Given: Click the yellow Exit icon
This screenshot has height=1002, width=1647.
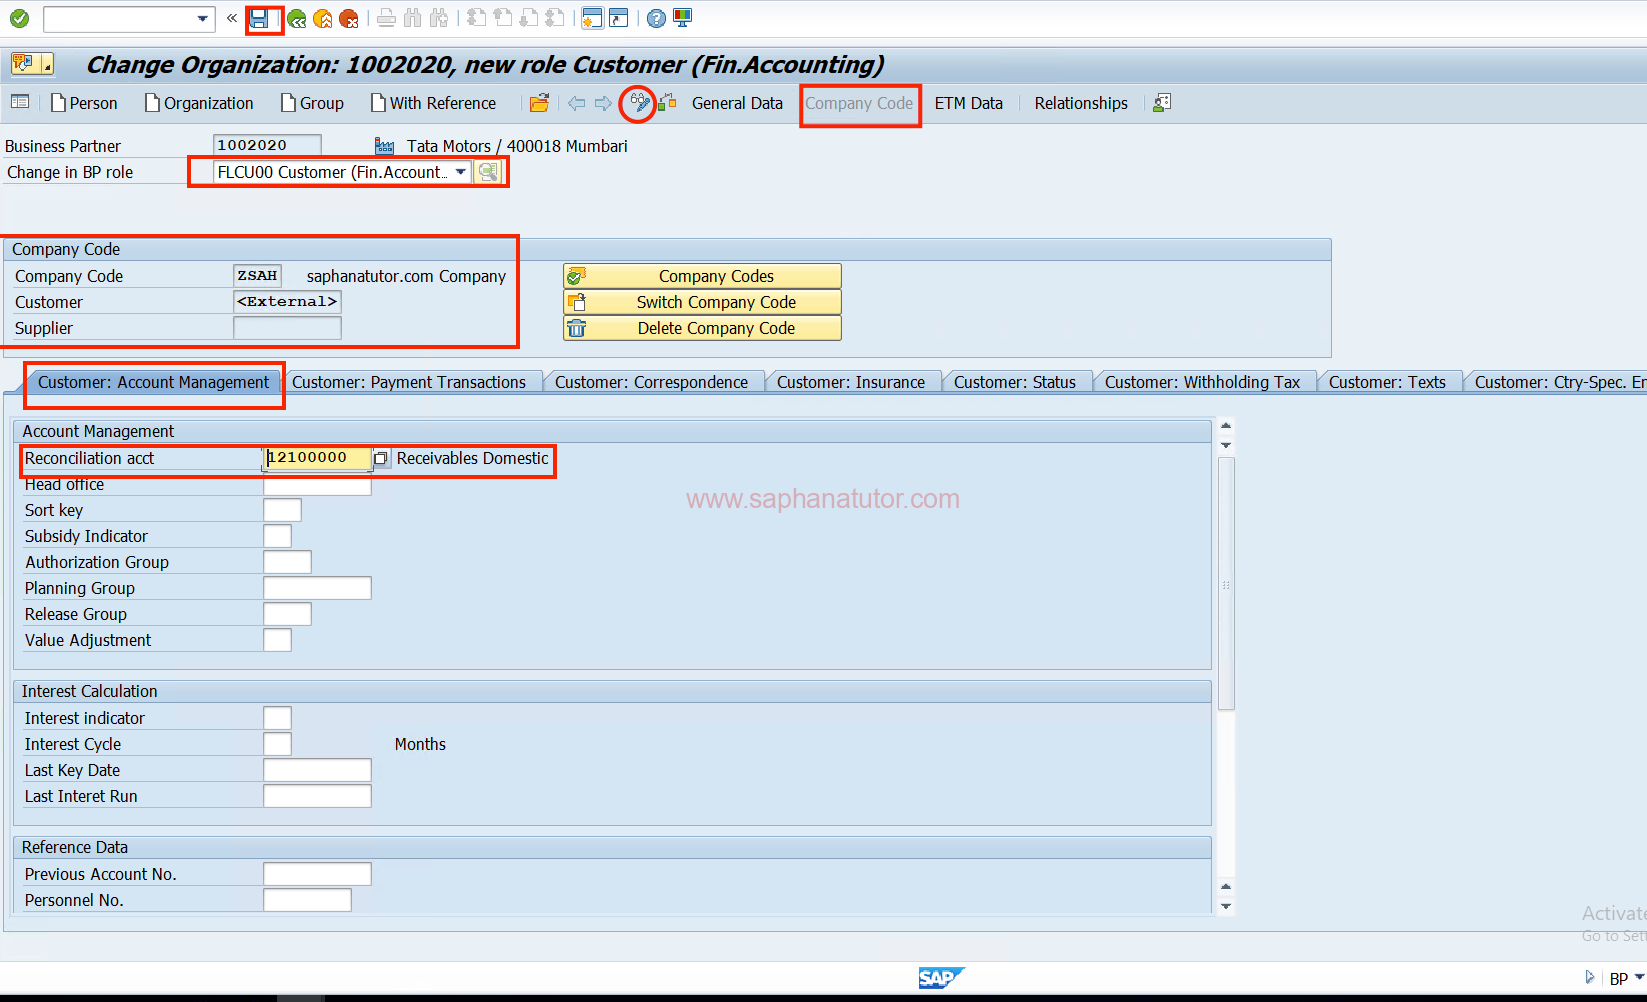Looking at the screenshot, I should click(322, 18).
